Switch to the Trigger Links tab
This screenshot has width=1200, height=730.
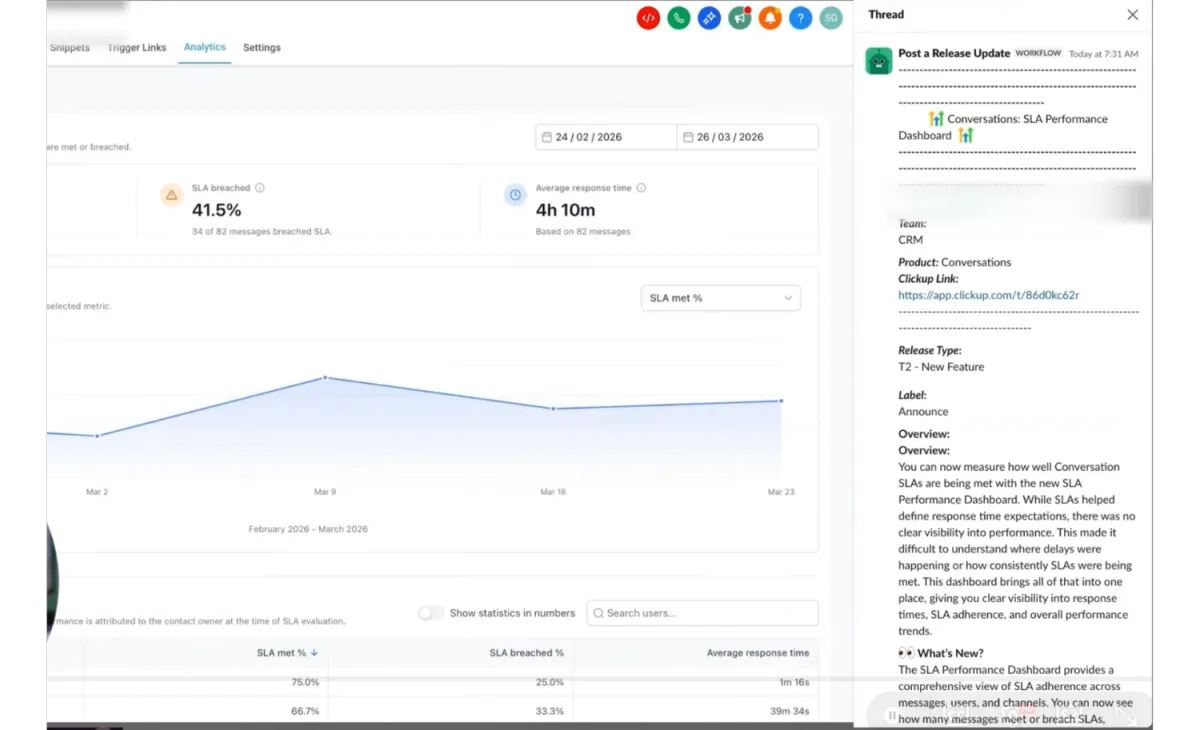click(x=137, y=48)
